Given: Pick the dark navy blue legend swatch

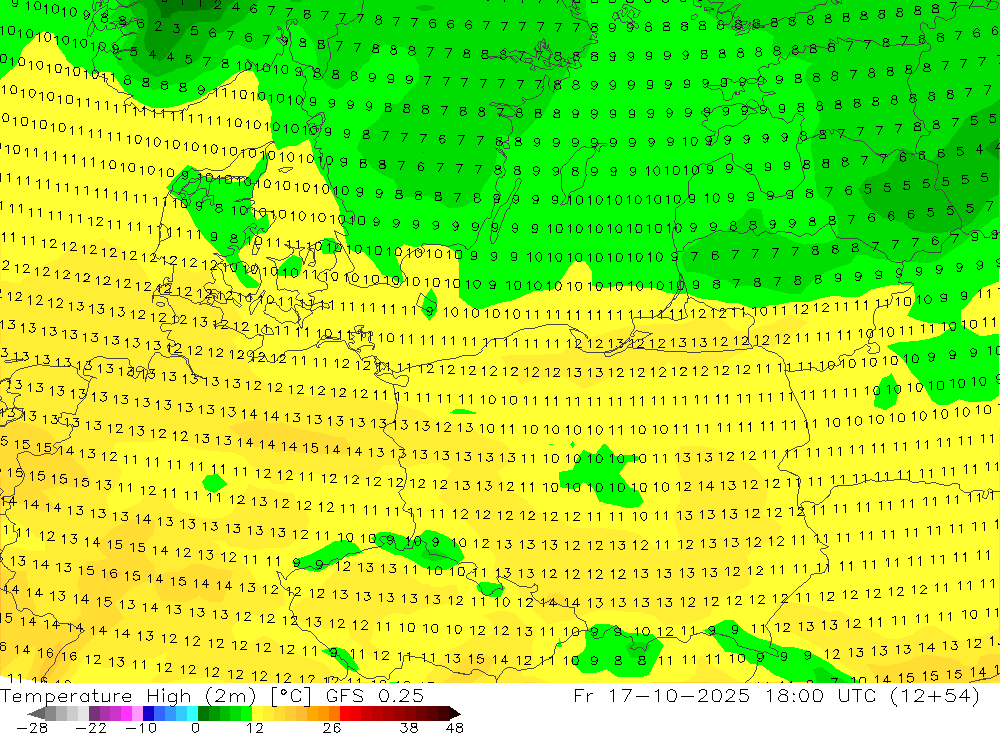Looking at the screenshot, I should 148,713.
